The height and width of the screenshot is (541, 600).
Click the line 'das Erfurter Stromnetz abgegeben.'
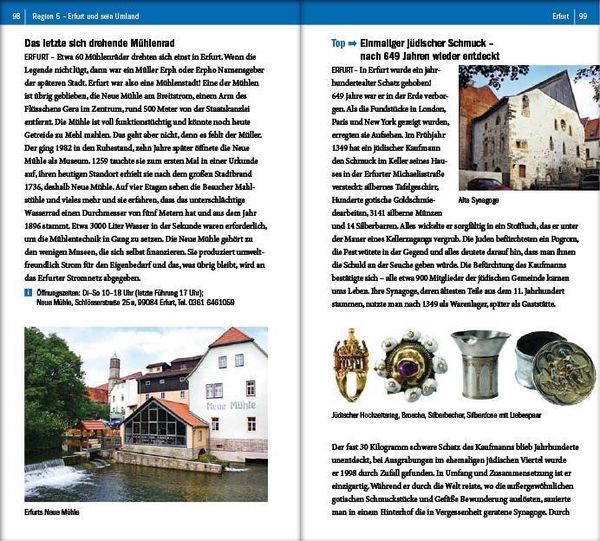82,278
